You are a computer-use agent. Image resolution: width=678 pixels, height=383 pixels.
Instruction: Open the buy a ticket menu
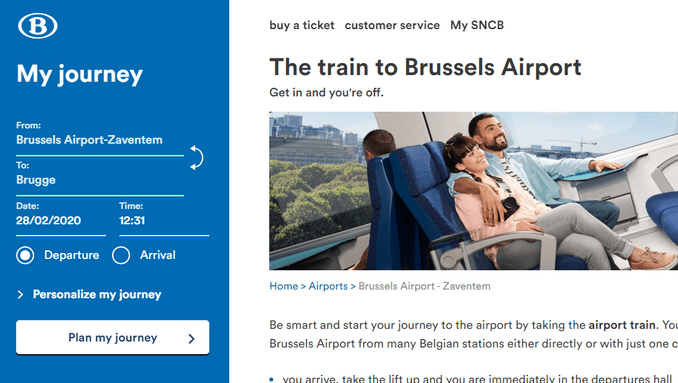click(x=302, y=26)
